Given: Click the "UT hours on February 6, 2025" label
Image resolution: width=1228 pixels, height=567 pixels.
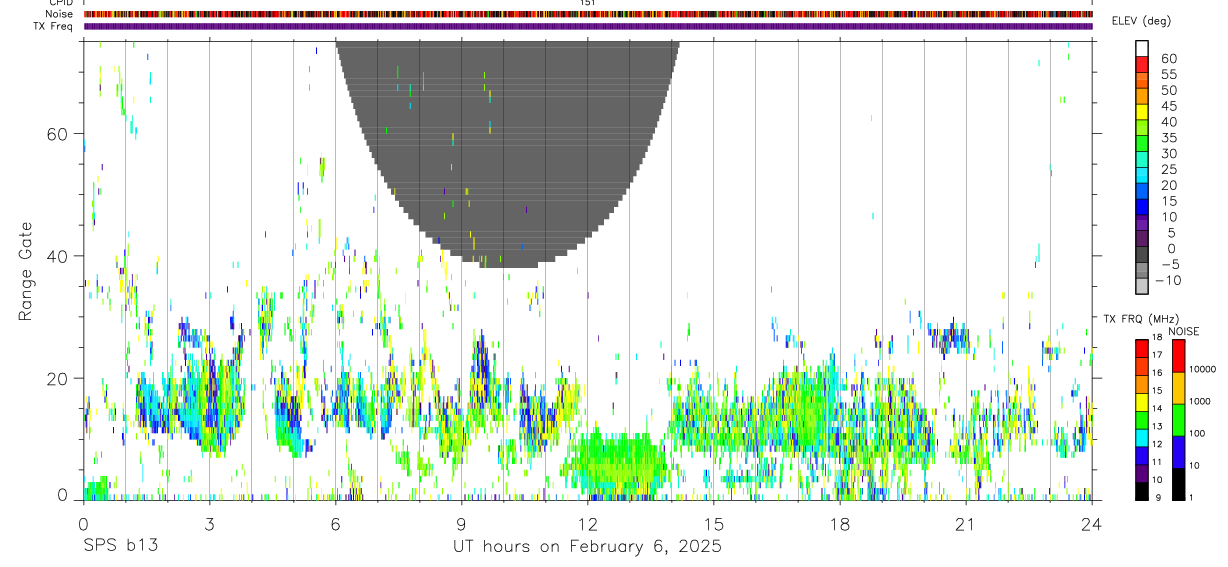Looking at the screenshot, I should [x=588, y=546].
